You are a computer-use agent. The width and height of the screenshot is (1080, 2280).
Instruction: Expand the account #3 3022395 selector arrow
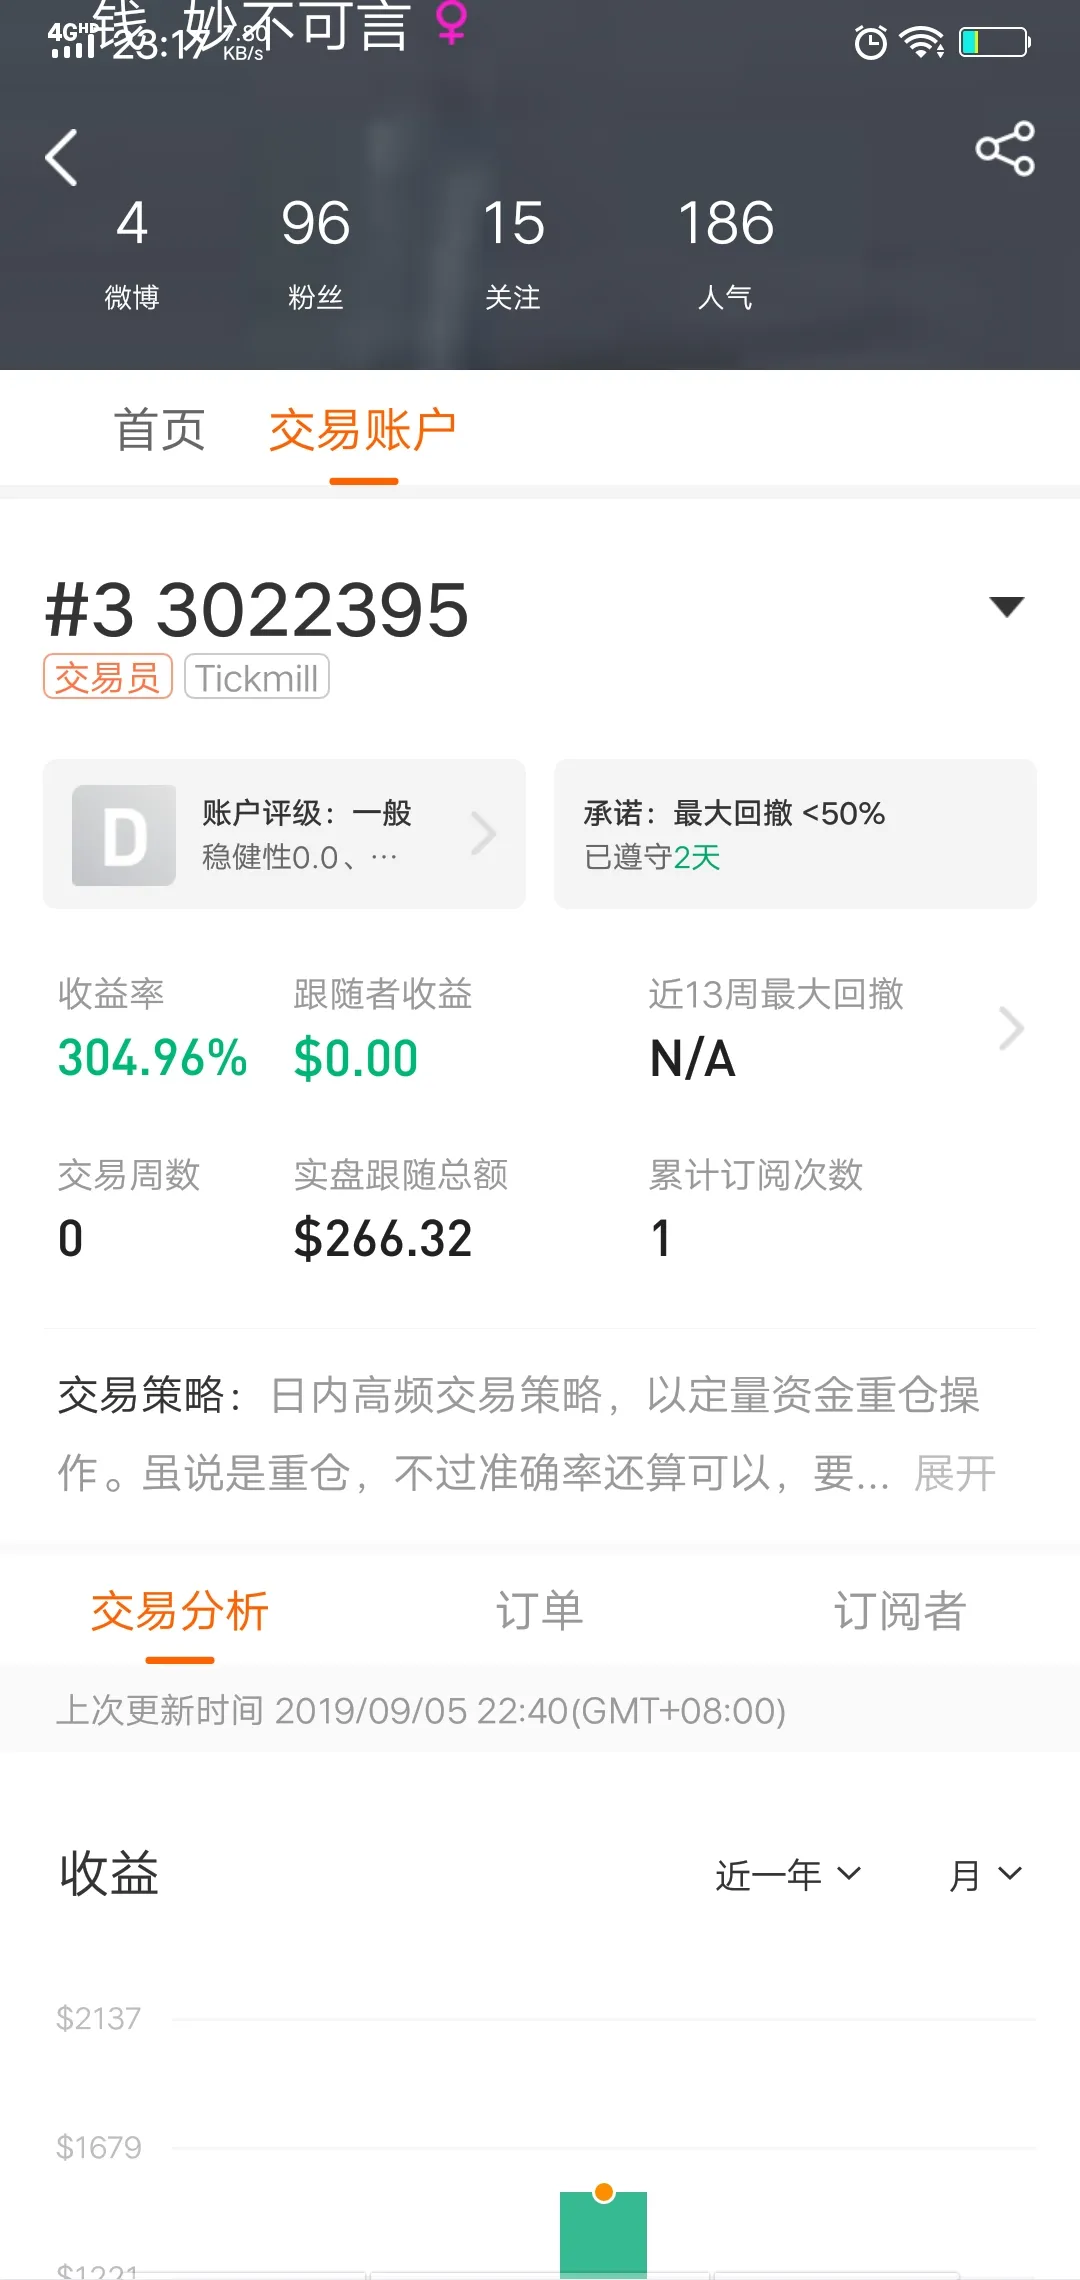coord(1006,606)
